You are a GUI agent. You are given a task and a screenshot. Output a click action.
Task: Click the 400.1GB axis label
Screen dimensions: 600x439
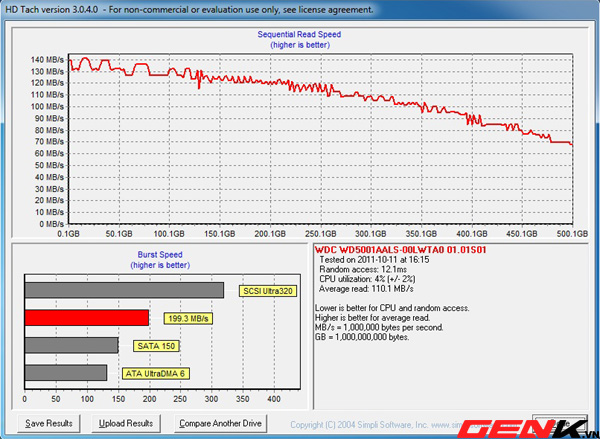pos(472,233)
